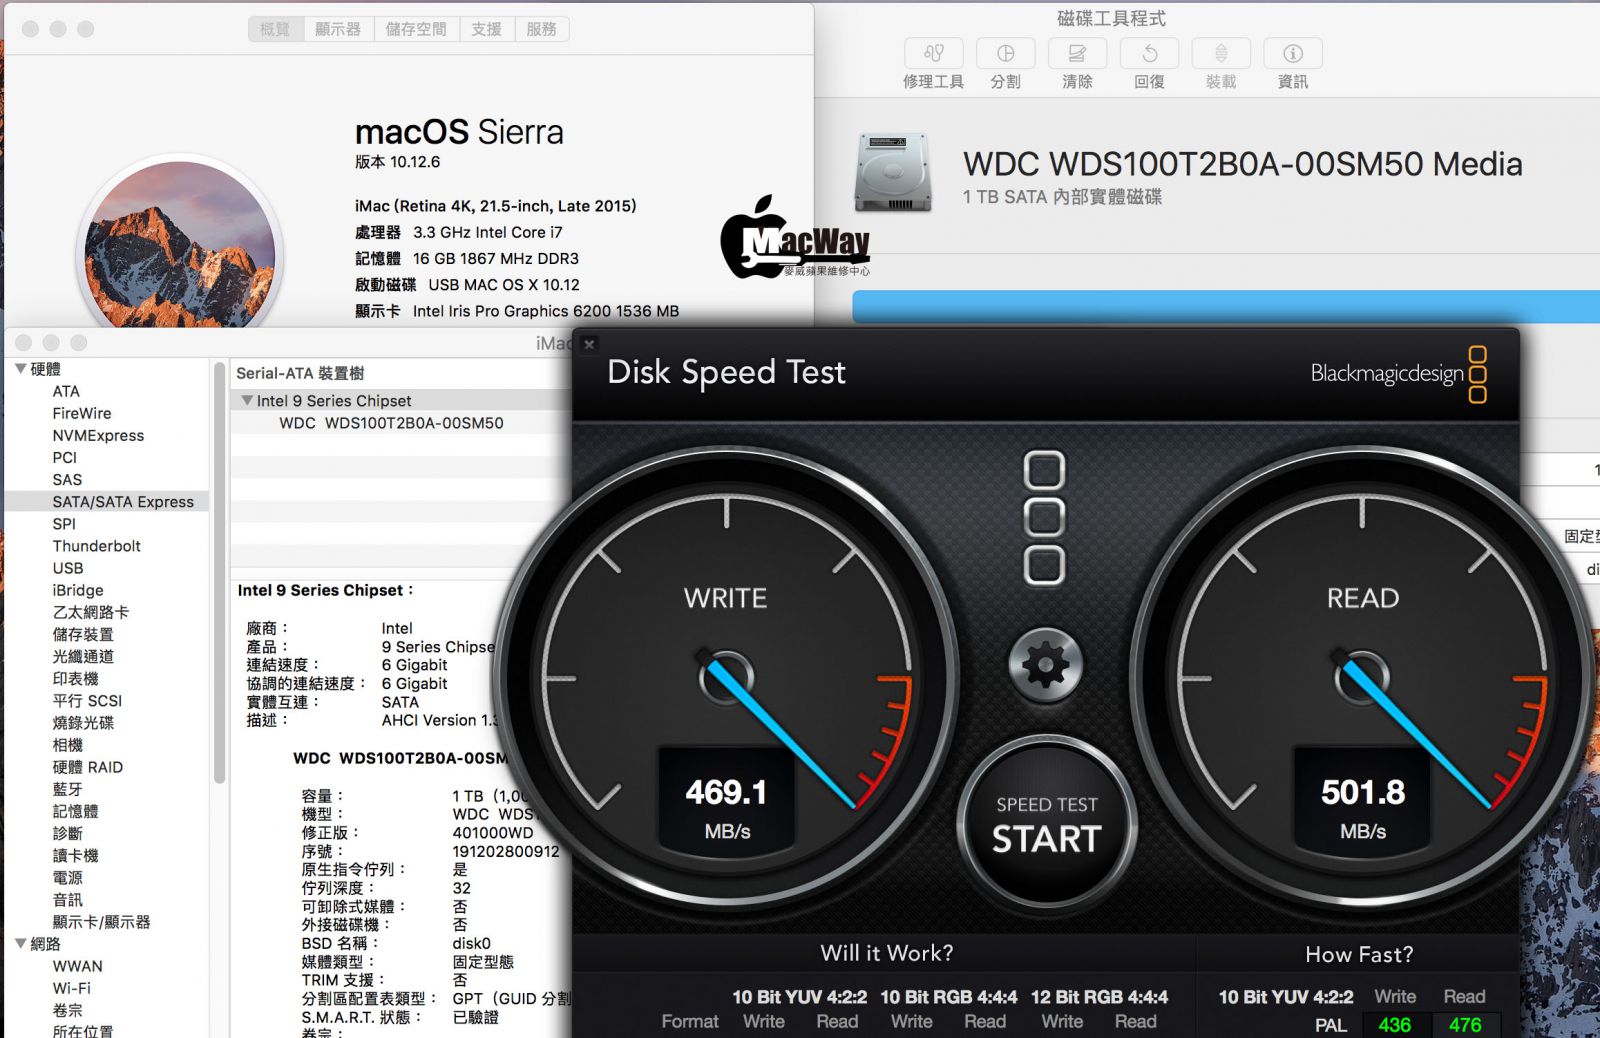Click the Restore icon in Disk Utility

[x=1149, y=53]
